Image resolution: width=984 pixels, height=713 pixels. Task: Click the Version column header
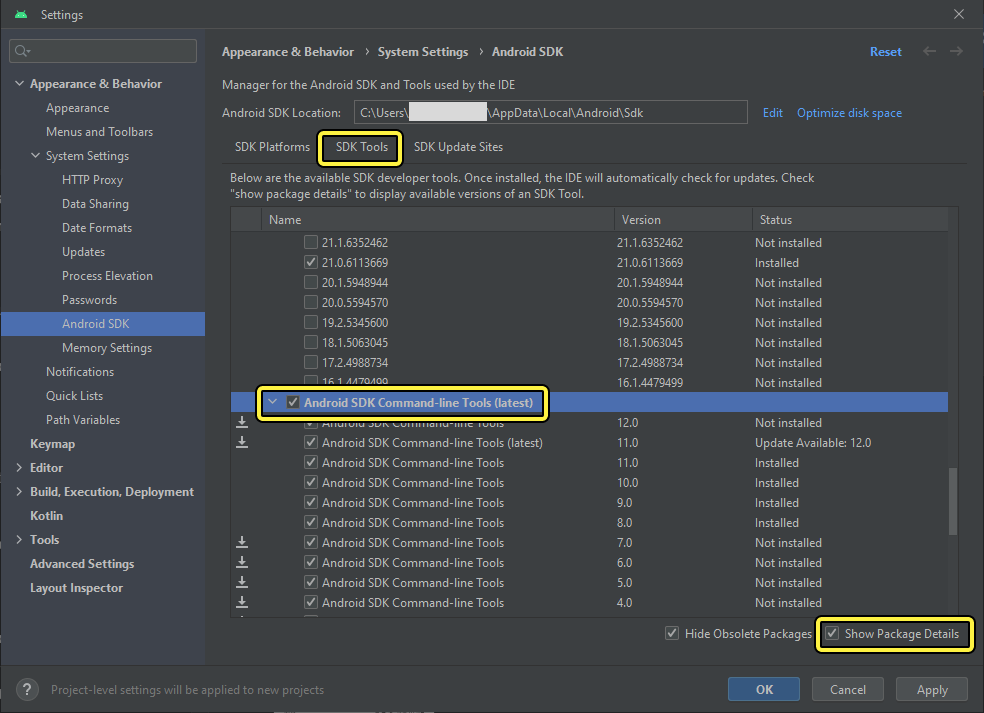(683, 220)
